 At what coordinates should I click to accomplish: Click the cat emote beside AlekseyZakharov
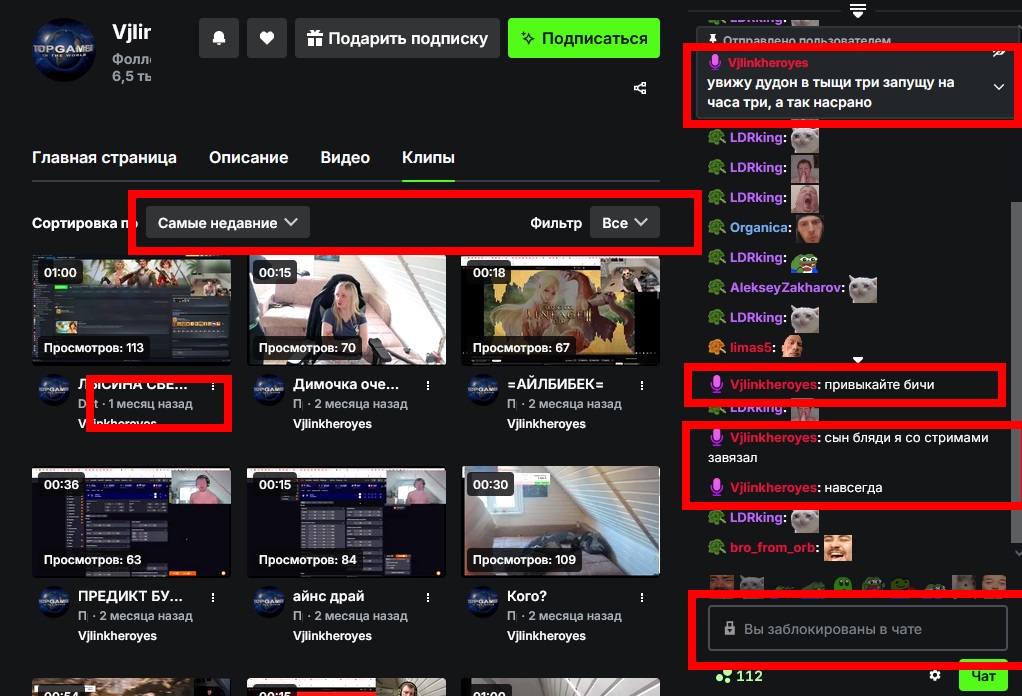pyautogui.click(x=863, y=289)
